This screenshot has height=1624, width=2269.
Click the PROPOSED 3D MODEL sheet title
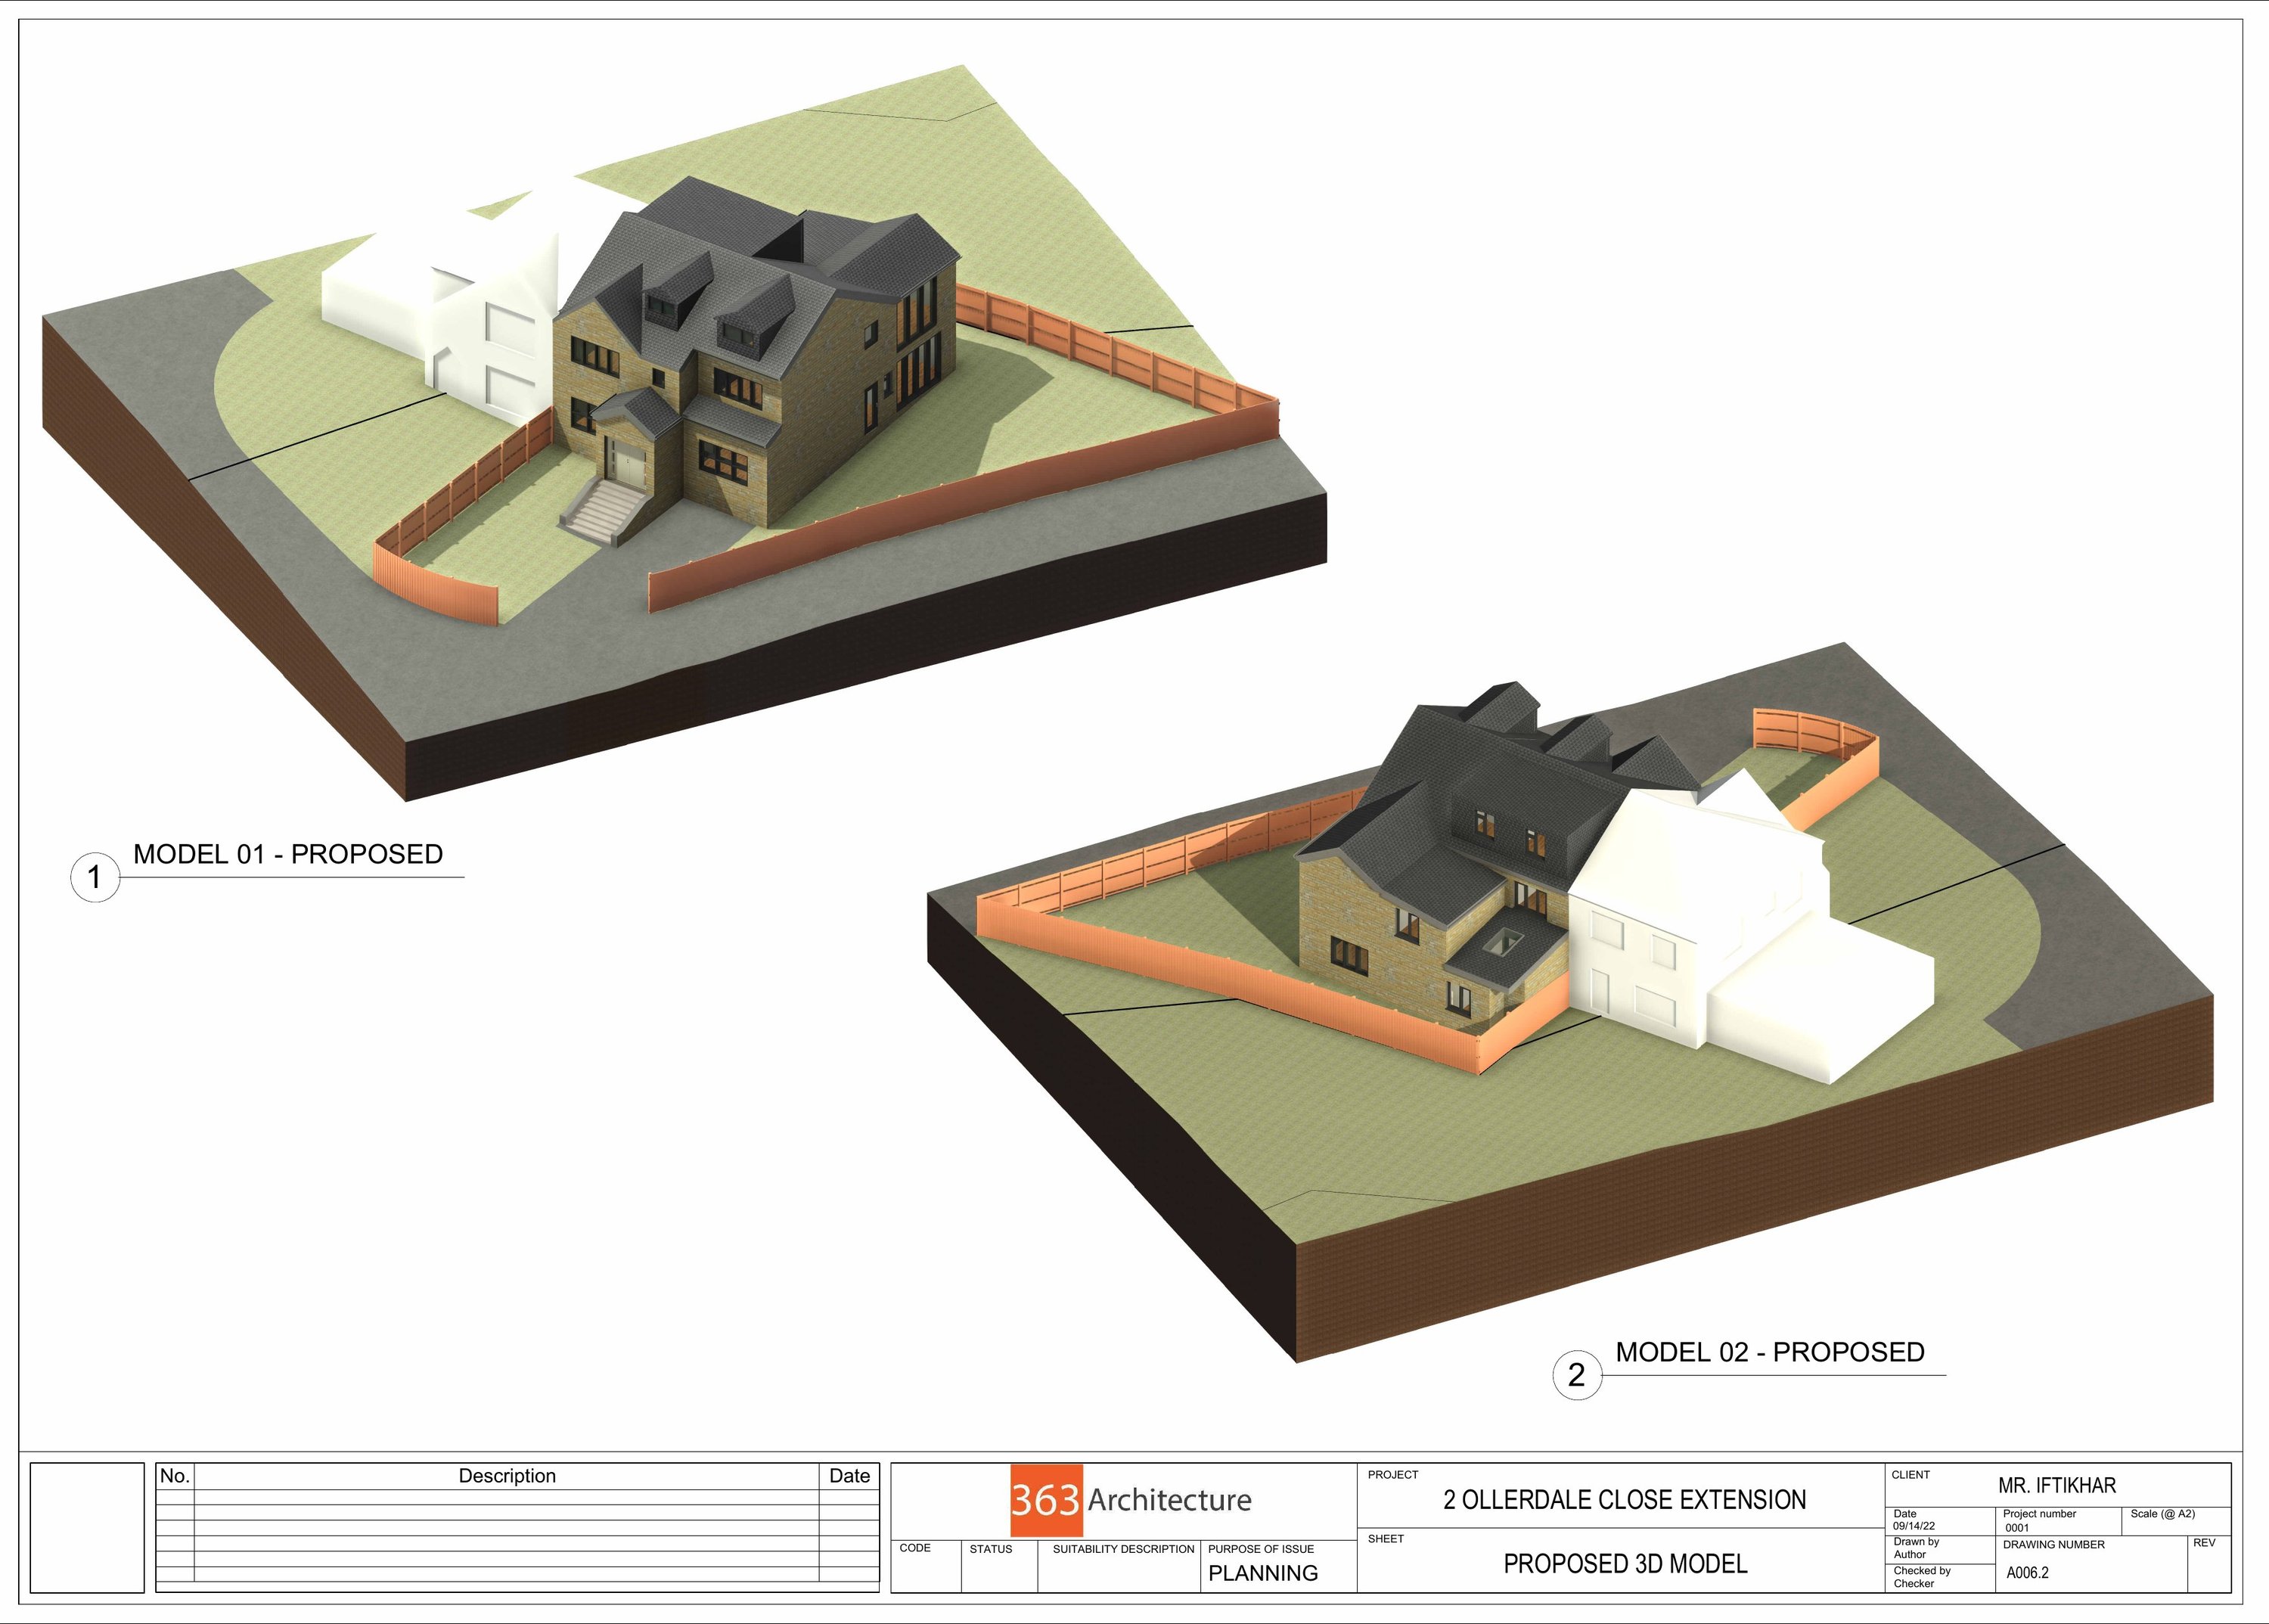[1624, 1564]
